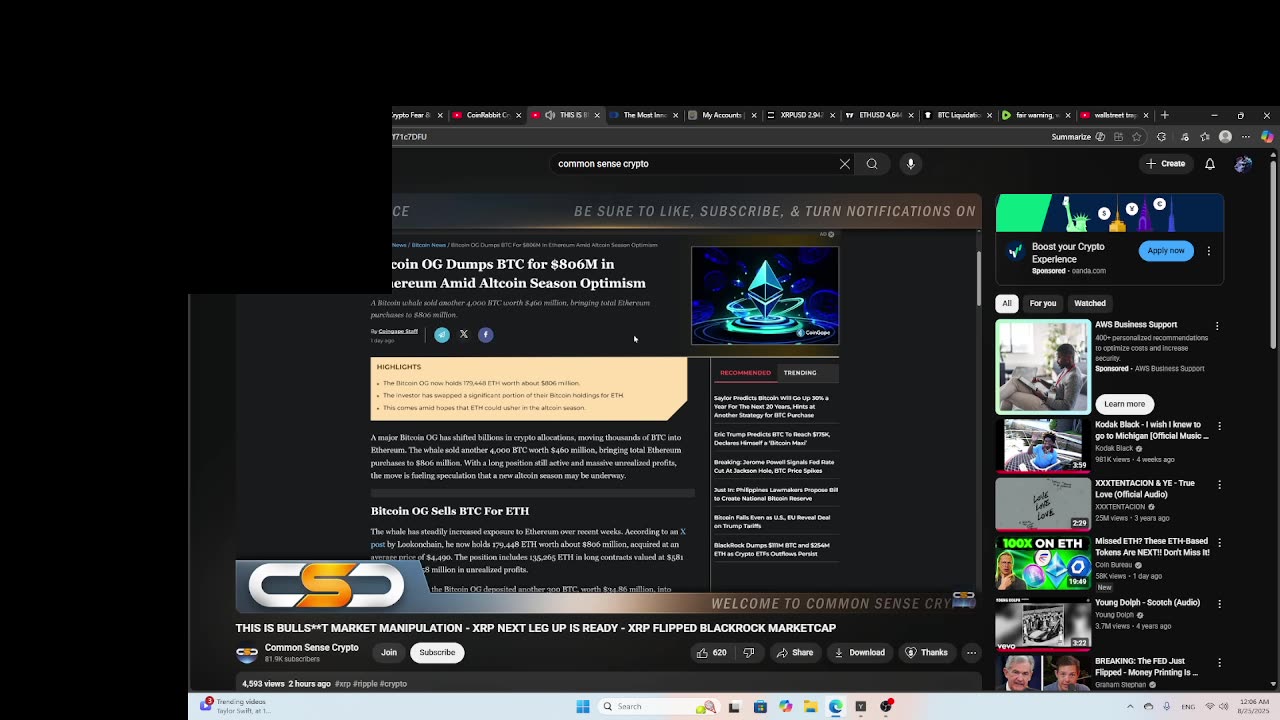Subscribe to Common Sense Crypto
The height and width of the screenshot is (720, 1280).
tap(437, 653)
